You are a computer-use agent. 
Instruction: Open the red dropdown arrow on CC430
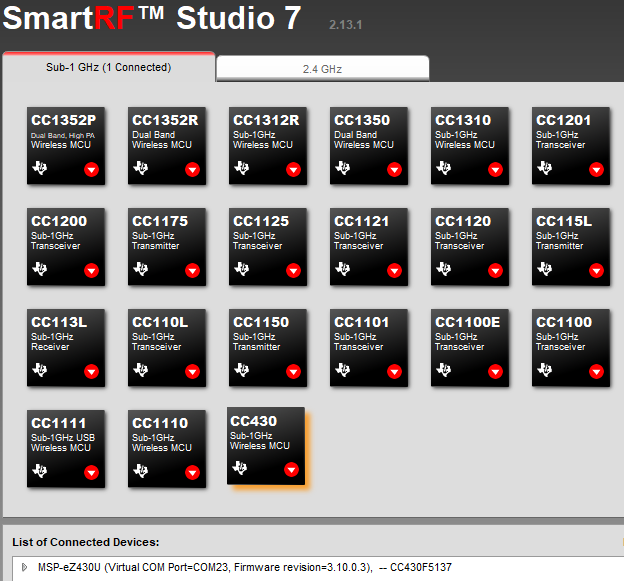coord(291,470)
